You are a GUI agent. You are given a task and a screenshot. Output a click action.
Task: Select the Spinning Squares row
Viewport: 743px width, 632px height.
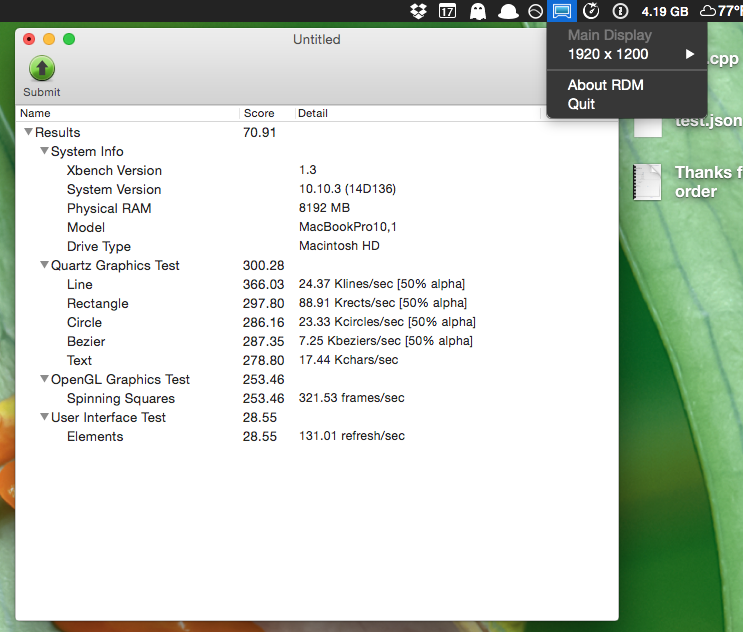(x=317, y=398)
